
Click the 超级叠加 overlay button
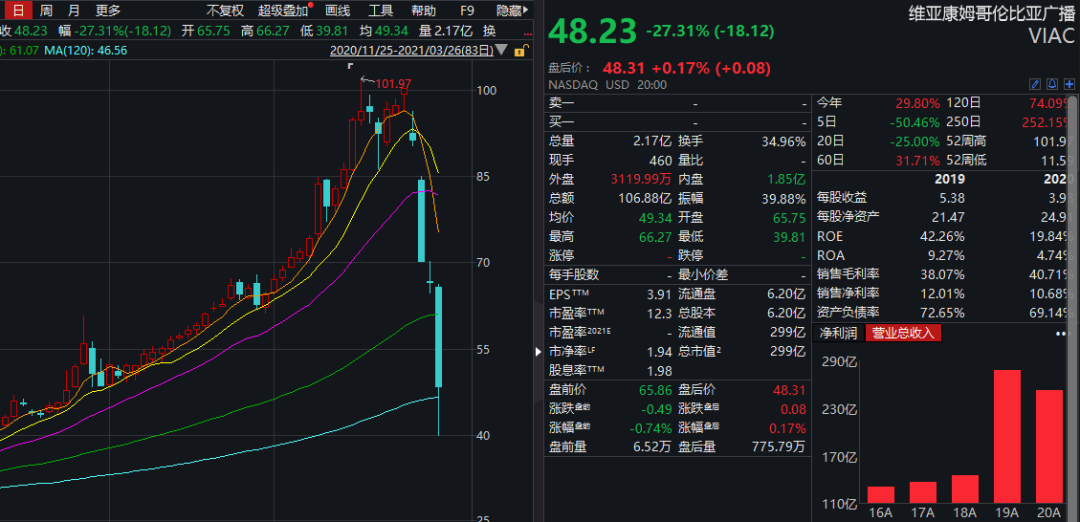point(284,11)
